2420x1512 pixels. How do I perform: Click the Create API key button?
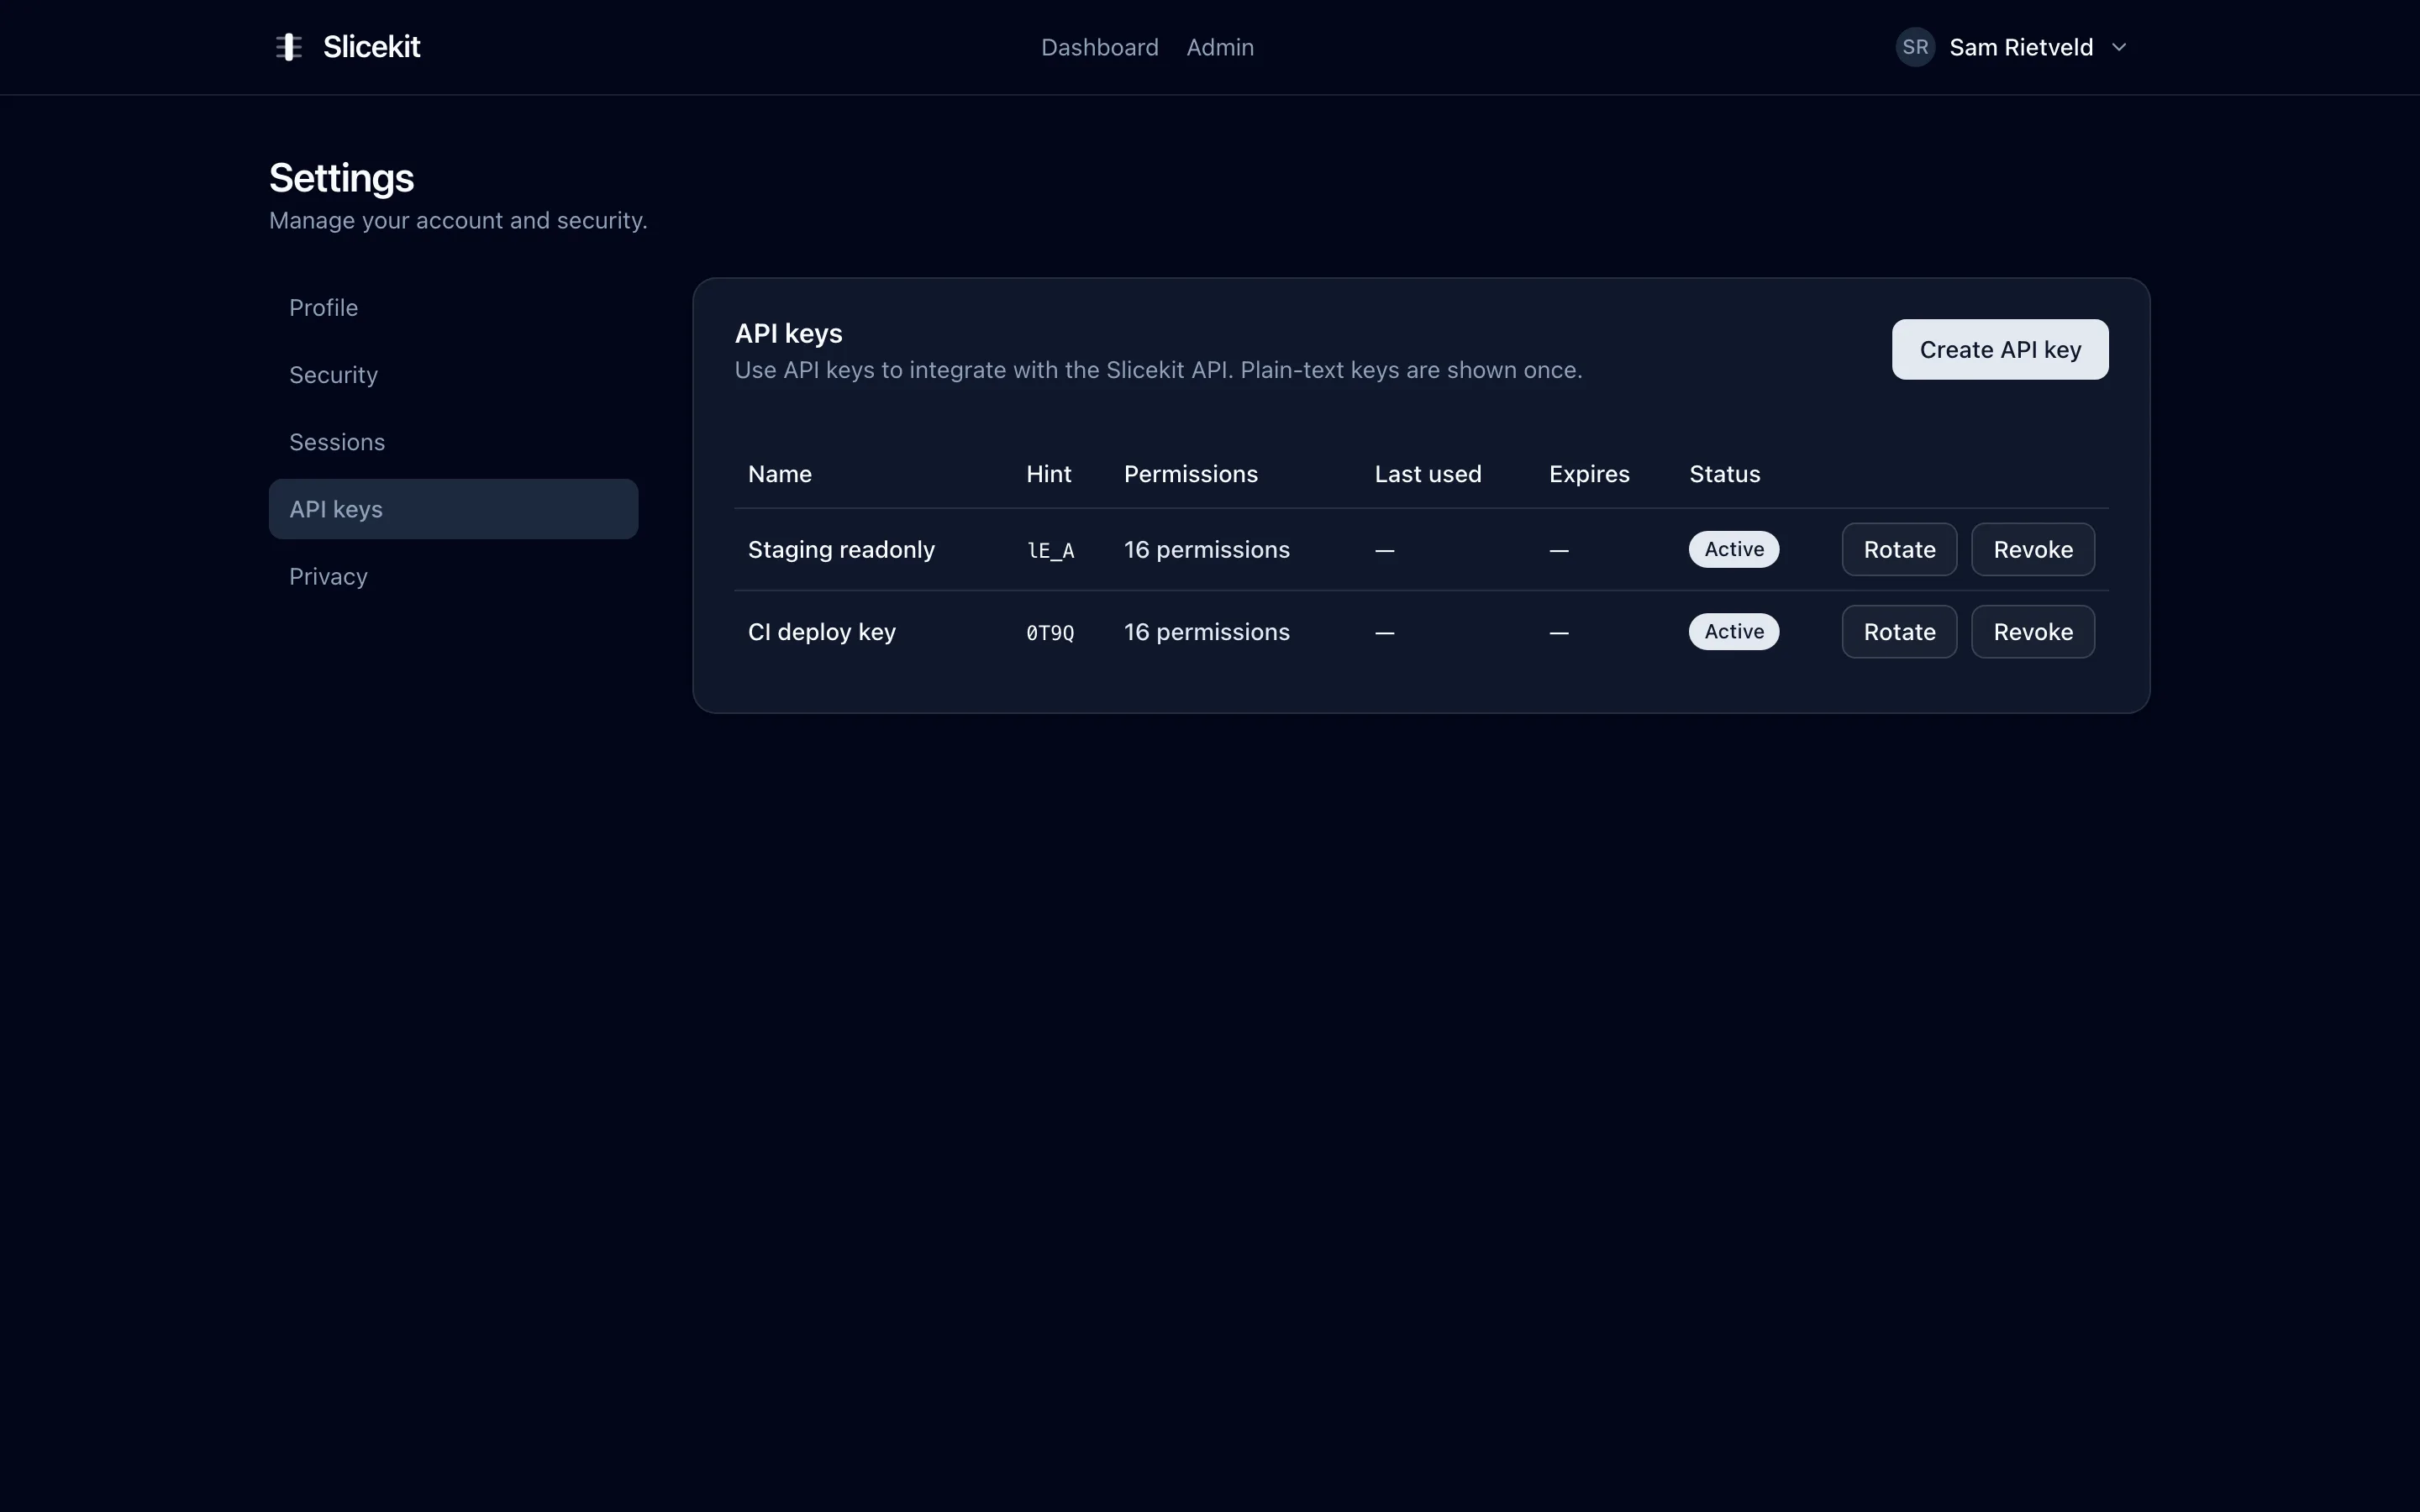[x=2000, y=349]
